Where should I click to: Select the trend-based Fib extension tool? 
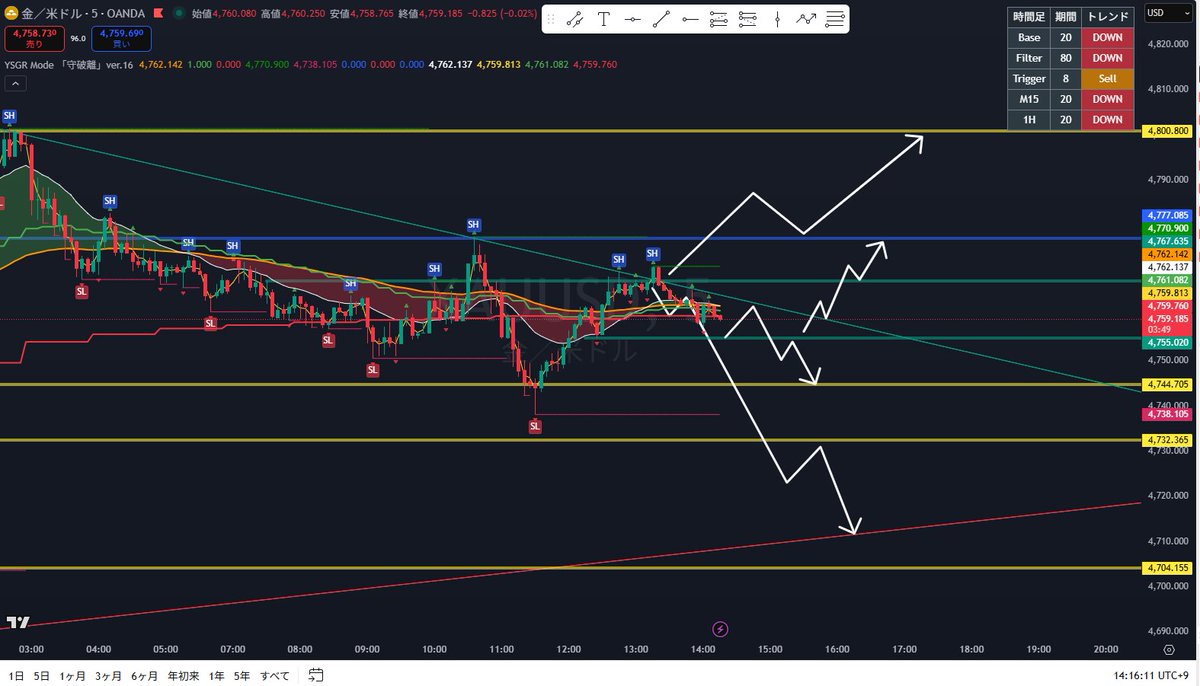[x=748, y=19]
